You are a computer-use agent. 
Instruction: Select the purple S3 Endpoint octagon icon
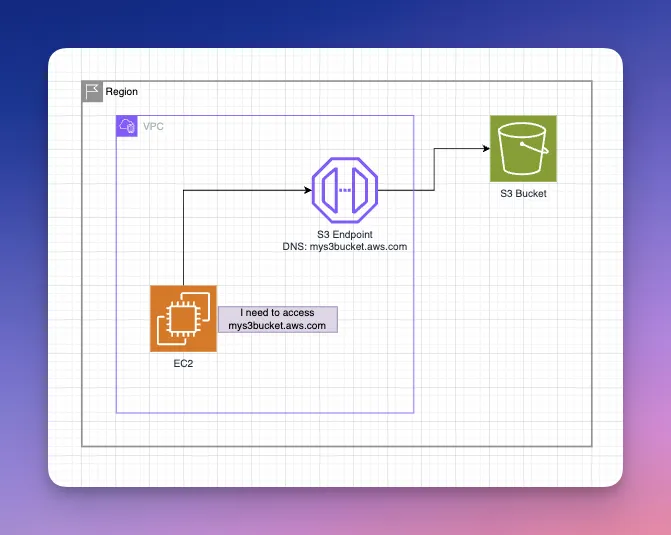coord(345,190)
